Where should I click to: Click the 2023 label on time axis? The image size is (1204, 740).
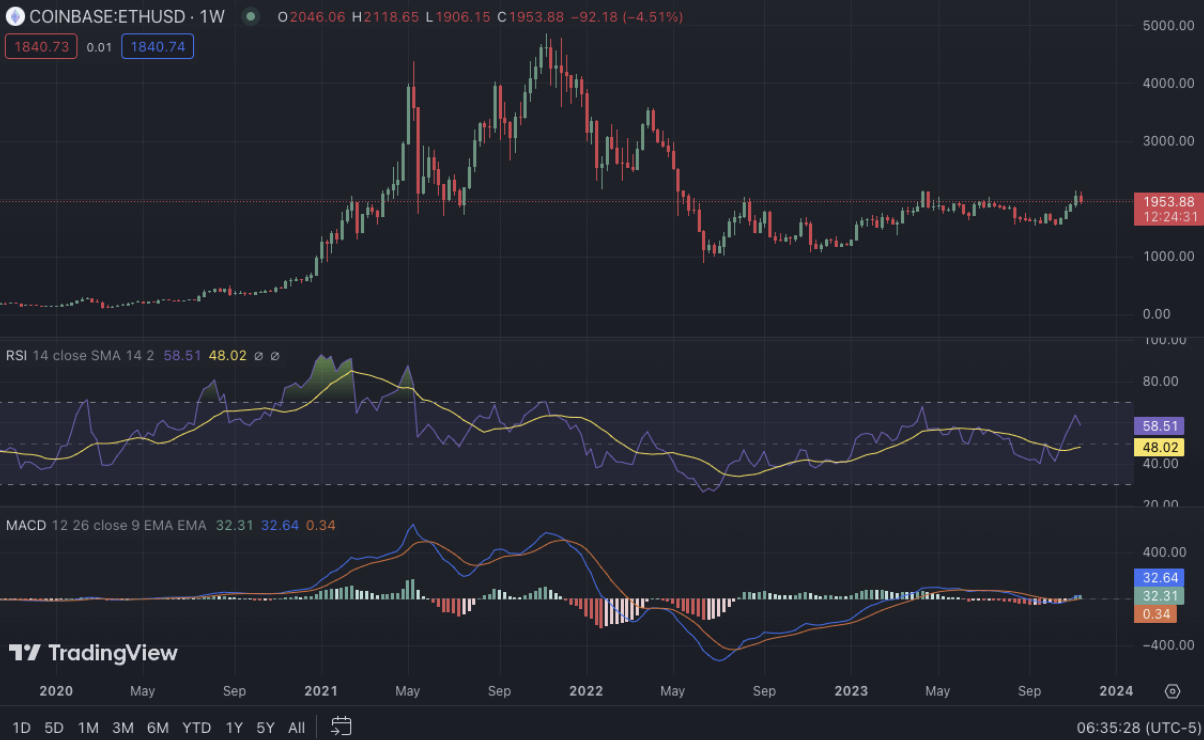click(850, 691)
